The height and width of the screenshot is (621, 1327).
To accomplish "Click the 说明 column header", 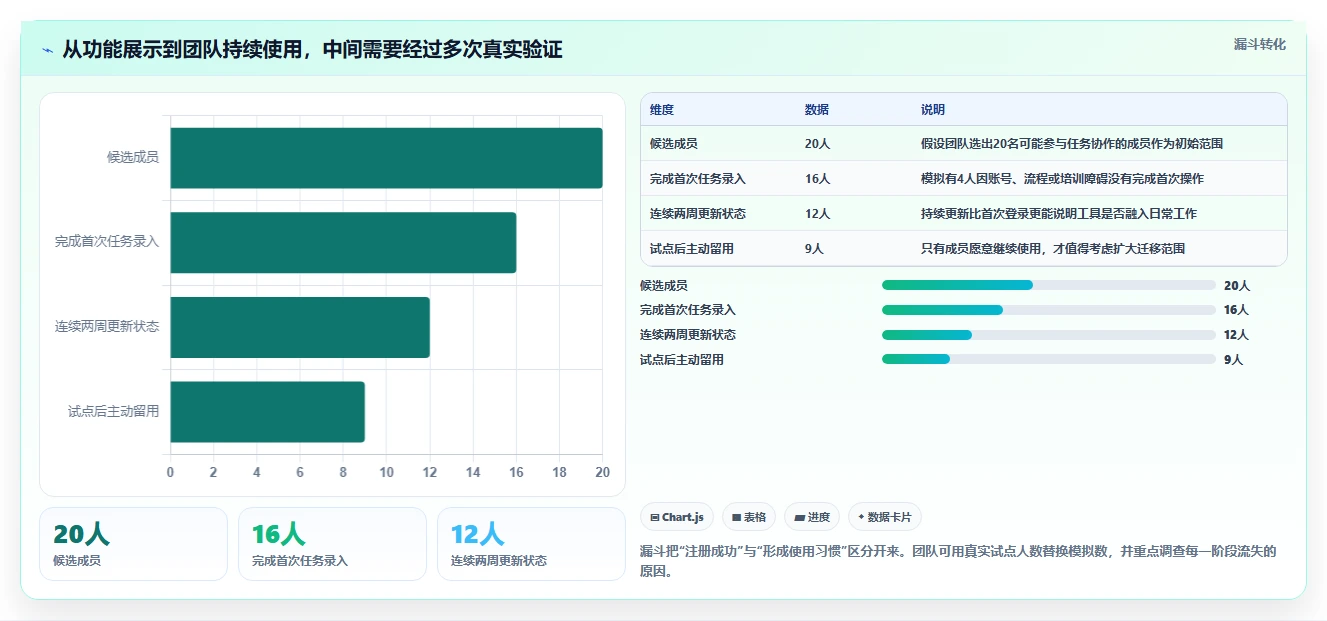I will 933,110.
